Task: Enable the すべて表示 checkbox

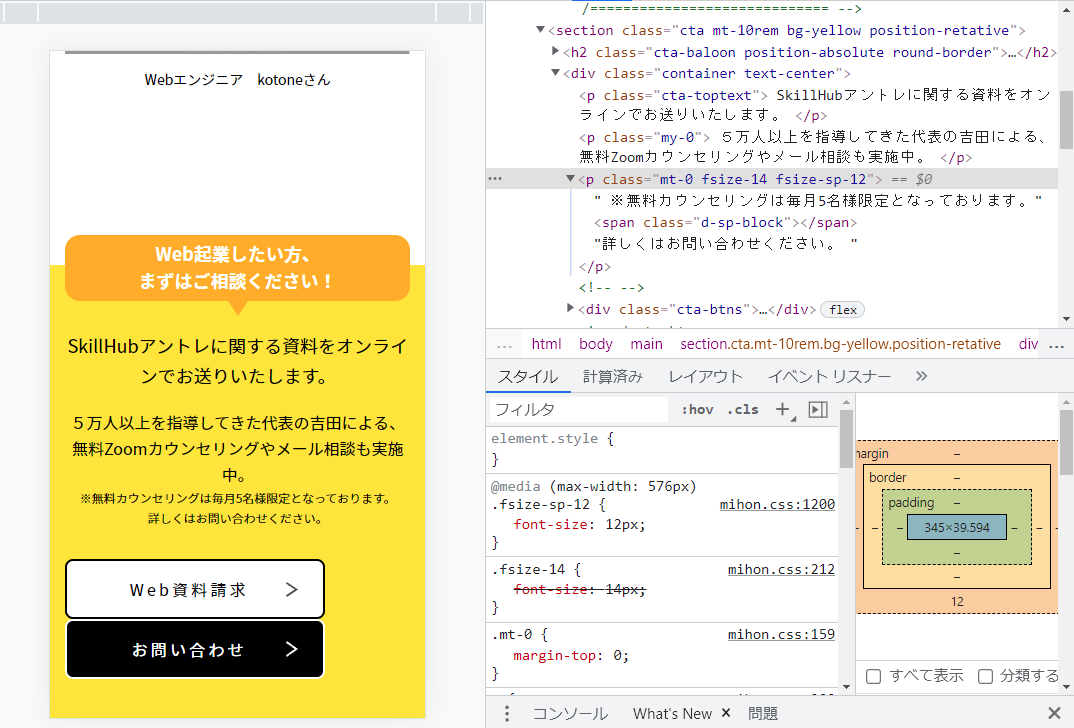Action: coord(873,677)
